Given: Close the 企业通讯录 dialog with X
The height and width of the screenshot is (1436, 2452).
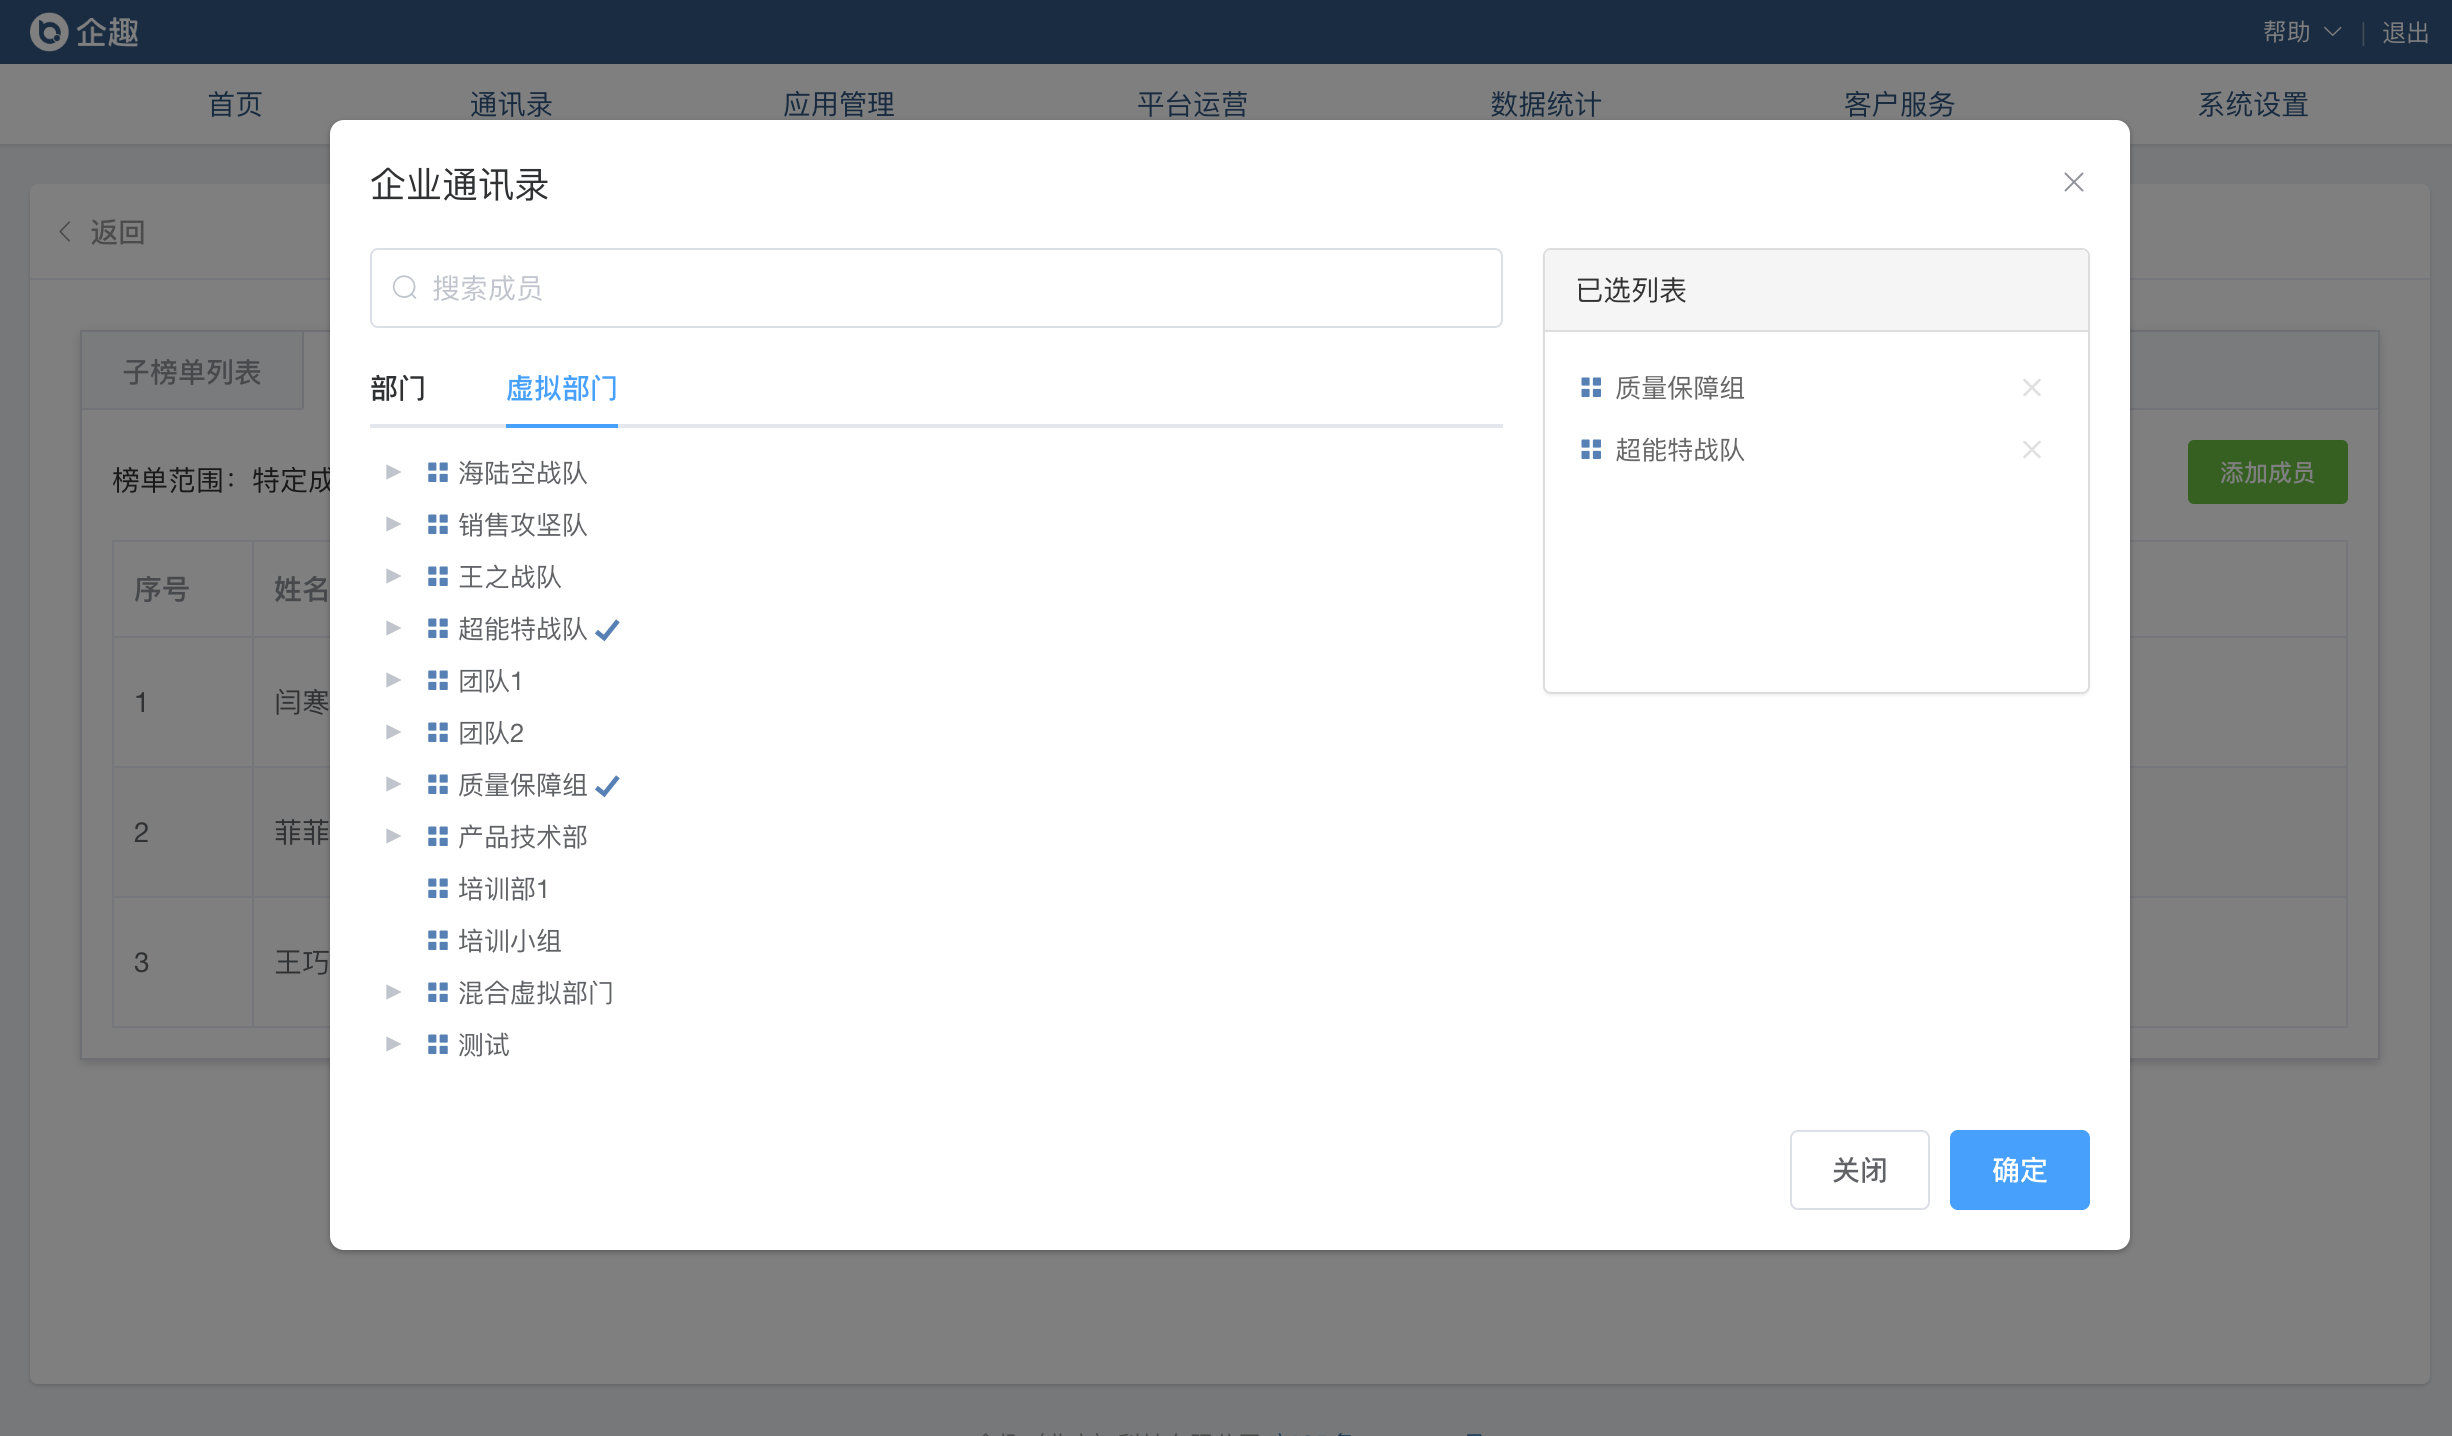Looking at the screenshot, I should click(x=2073, y=182).
